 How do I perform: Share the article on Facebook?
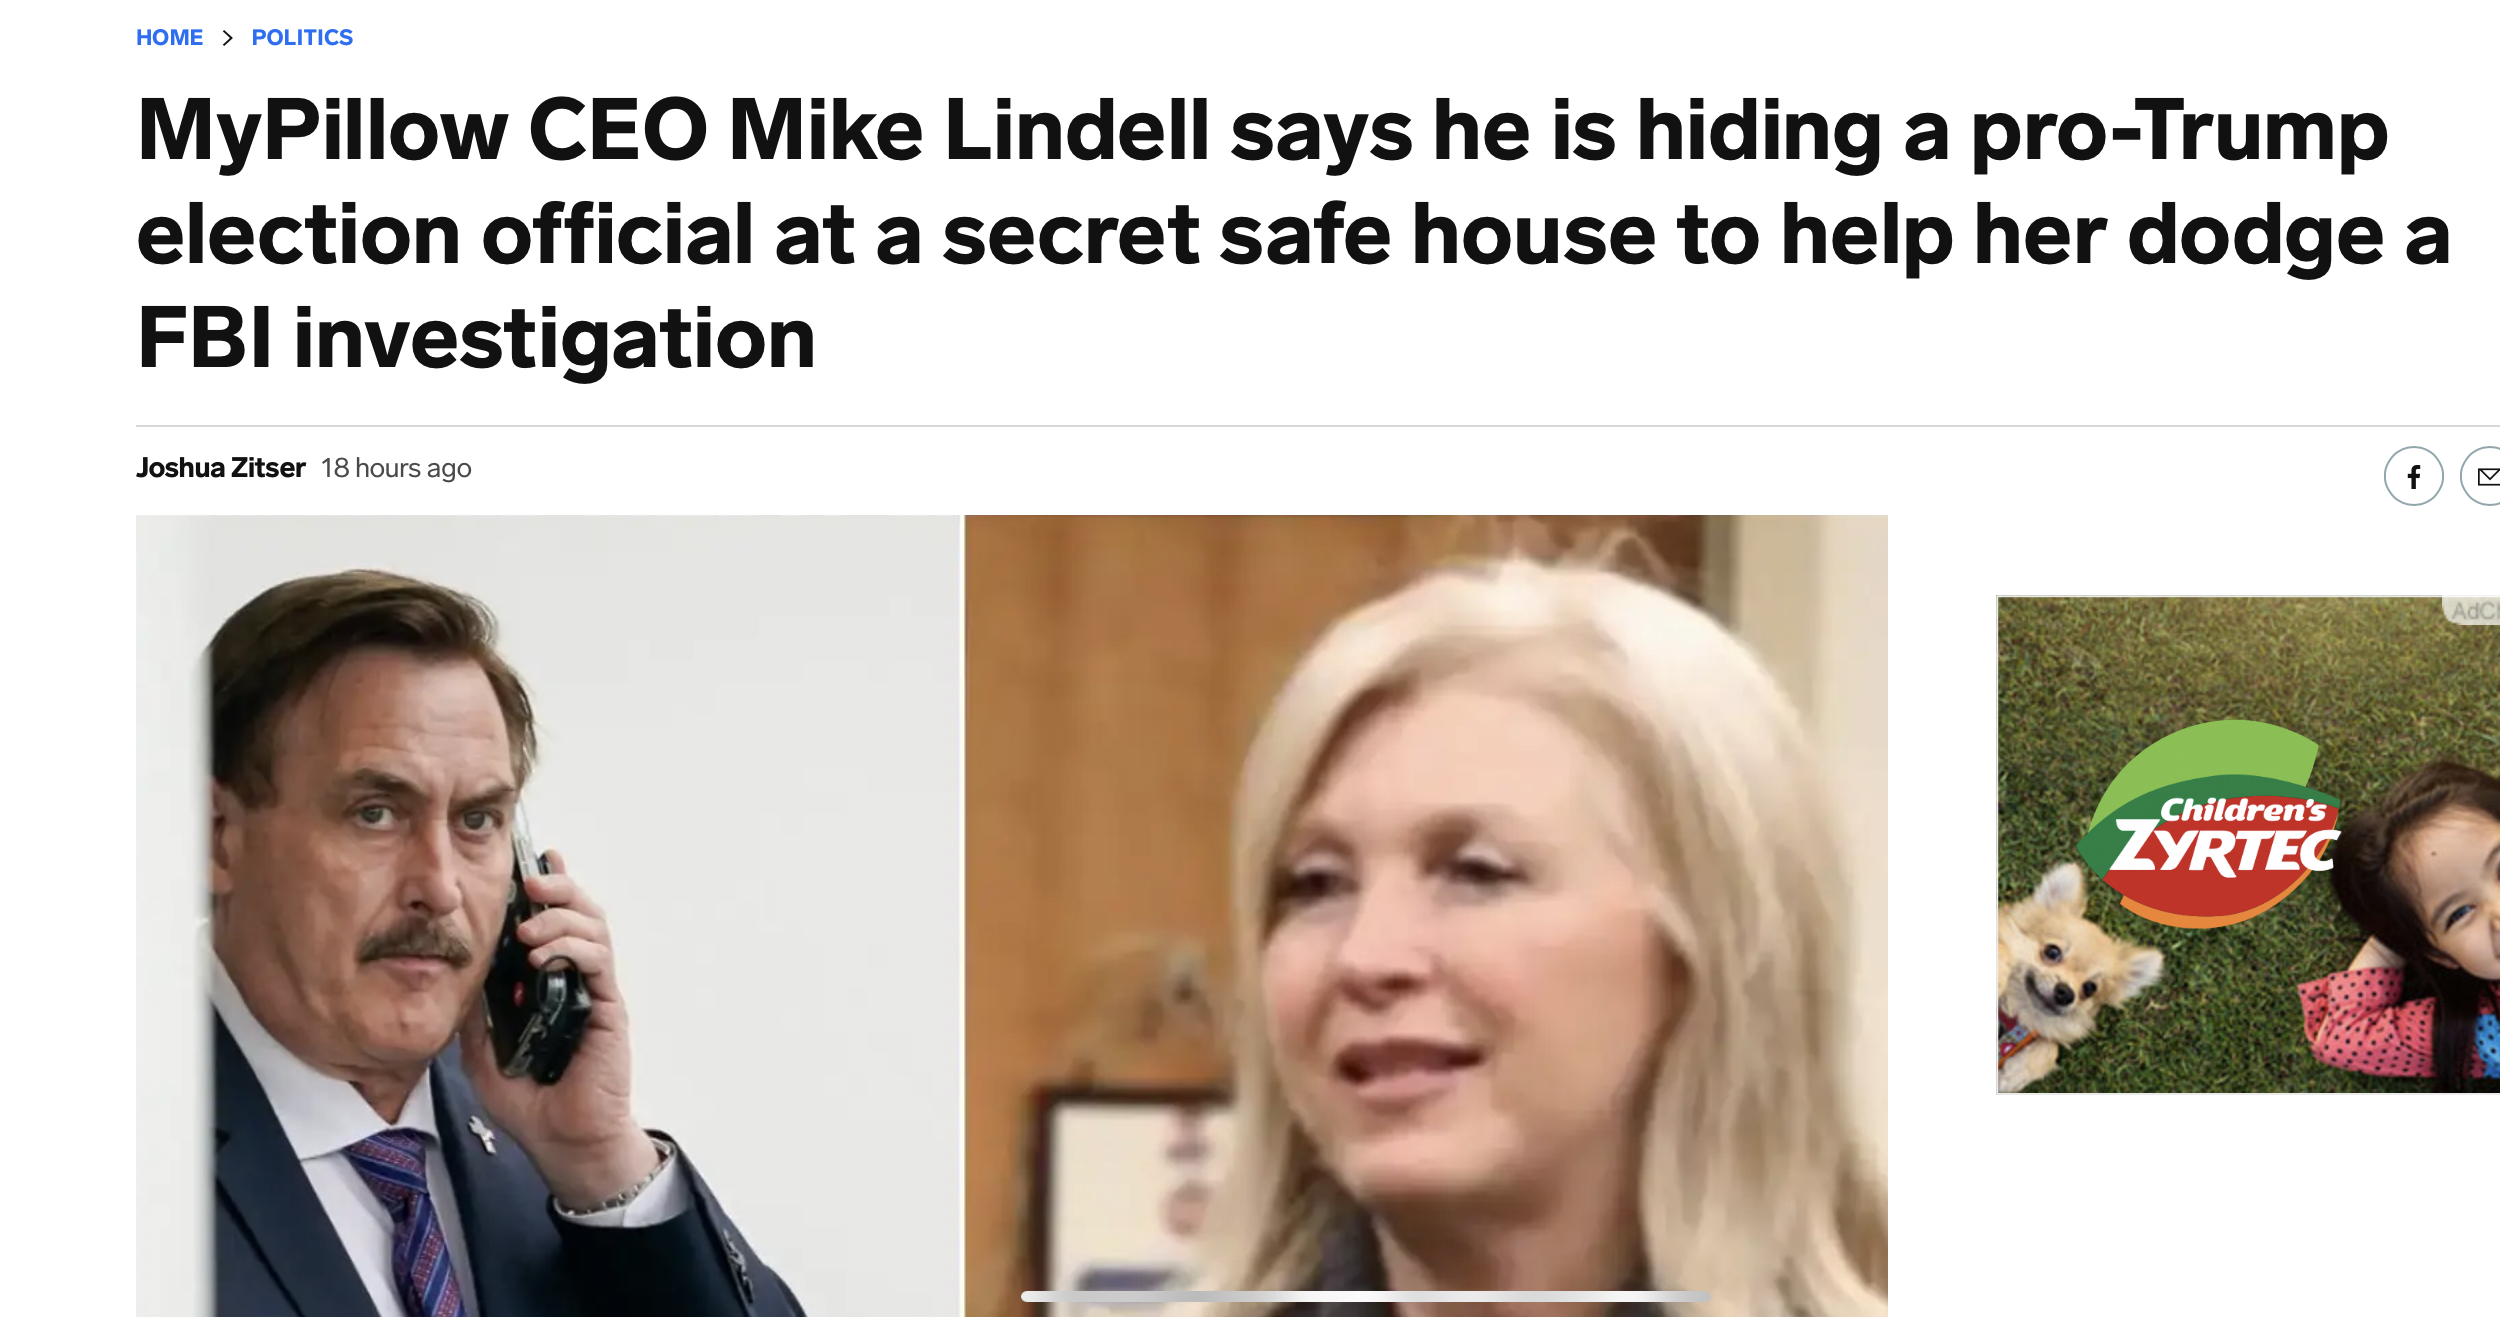click(2413, 476)
